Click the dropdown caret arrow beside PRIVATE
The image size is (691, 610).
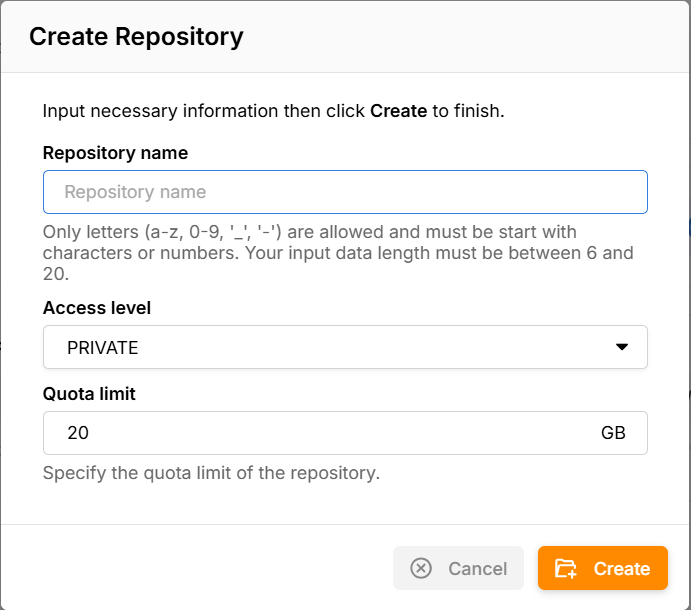[621, 347]
